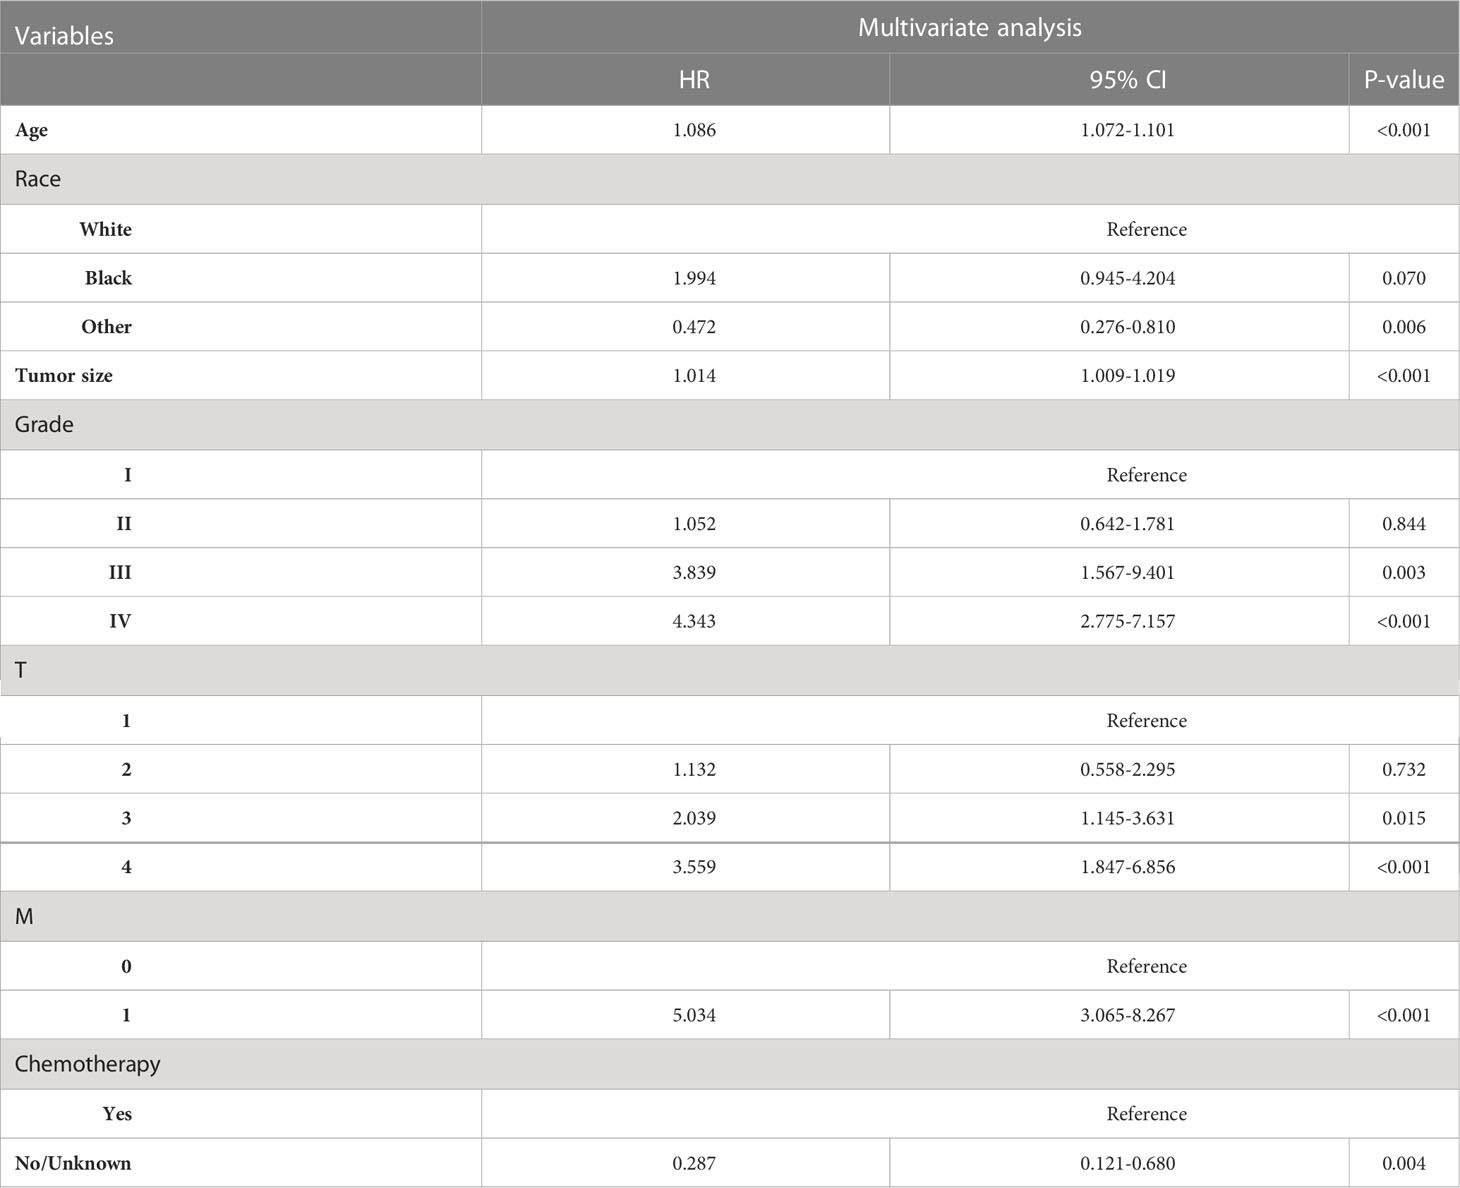Click the 'HR' column header

pos(694,80)
